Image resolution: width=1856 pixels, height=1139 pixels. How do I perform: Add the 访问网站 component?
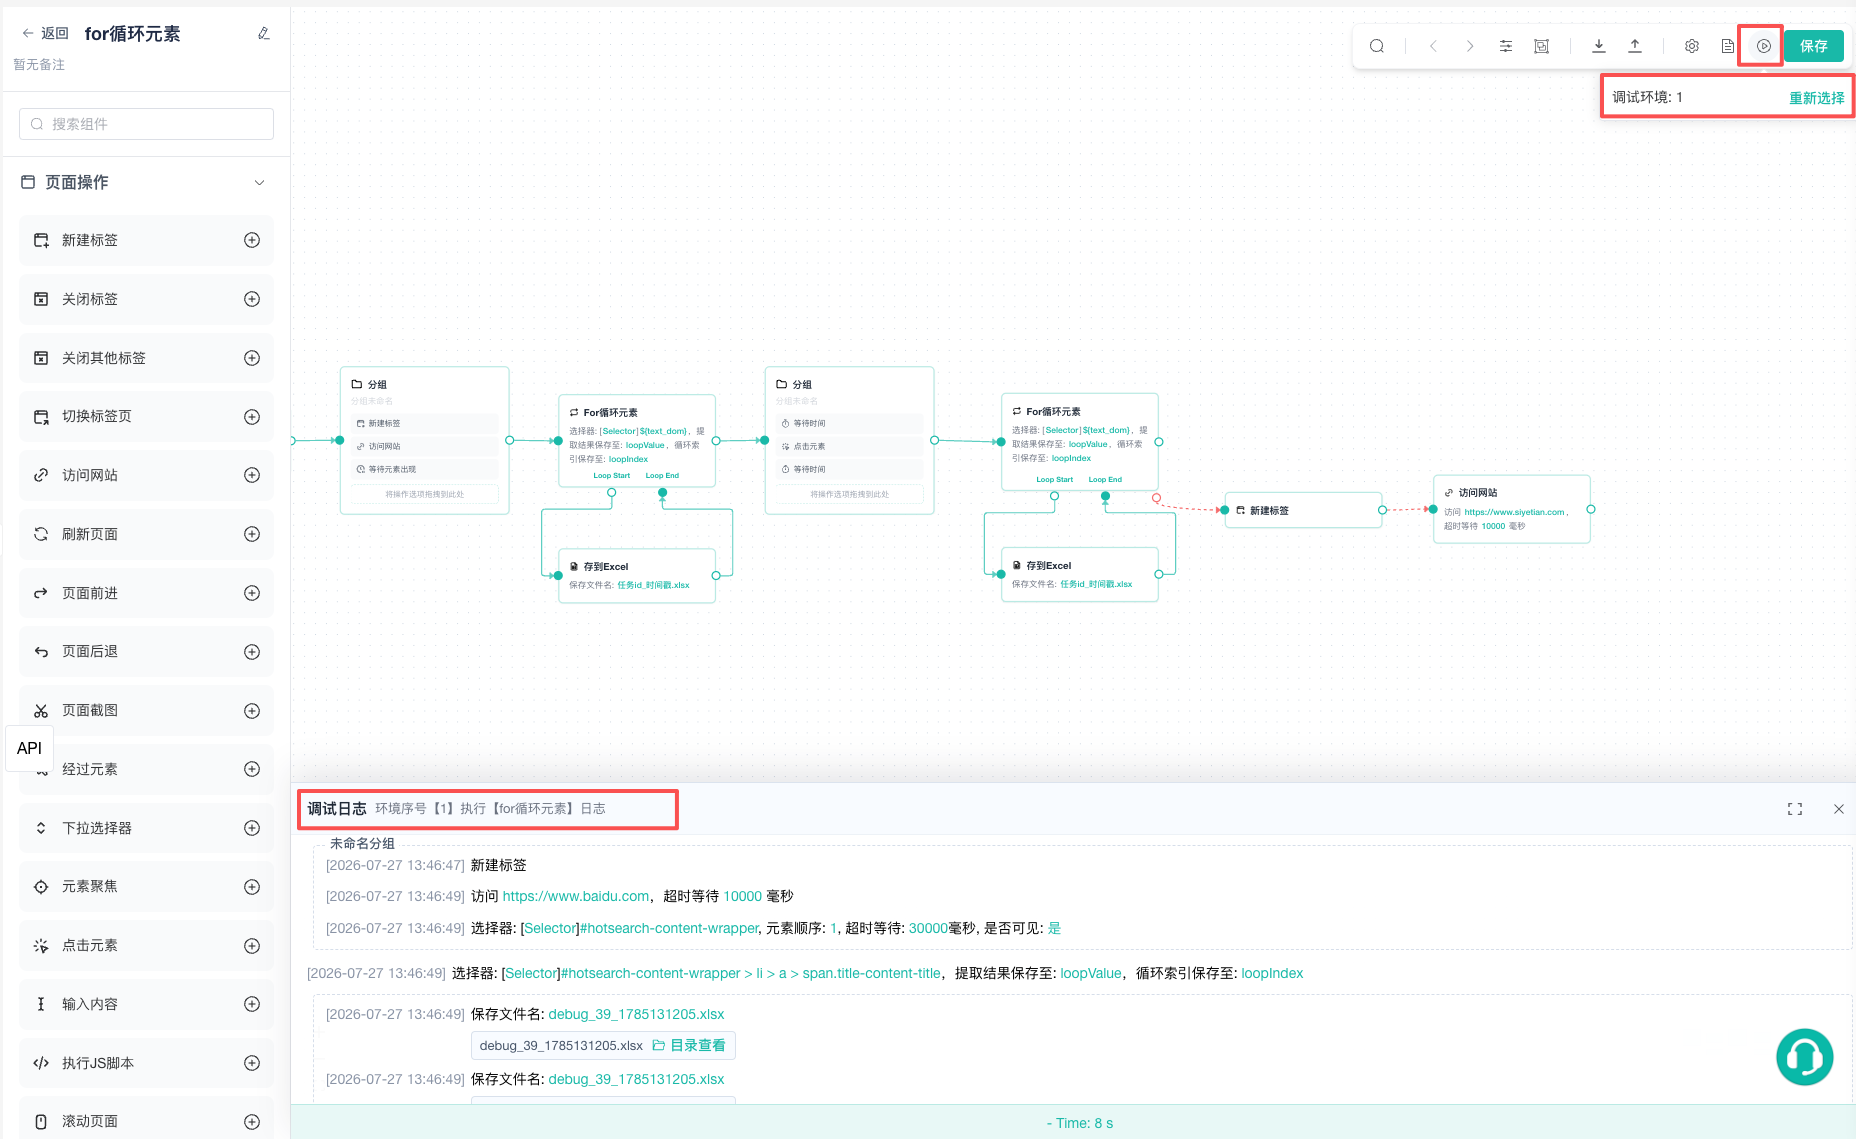(x=252, y=475)
